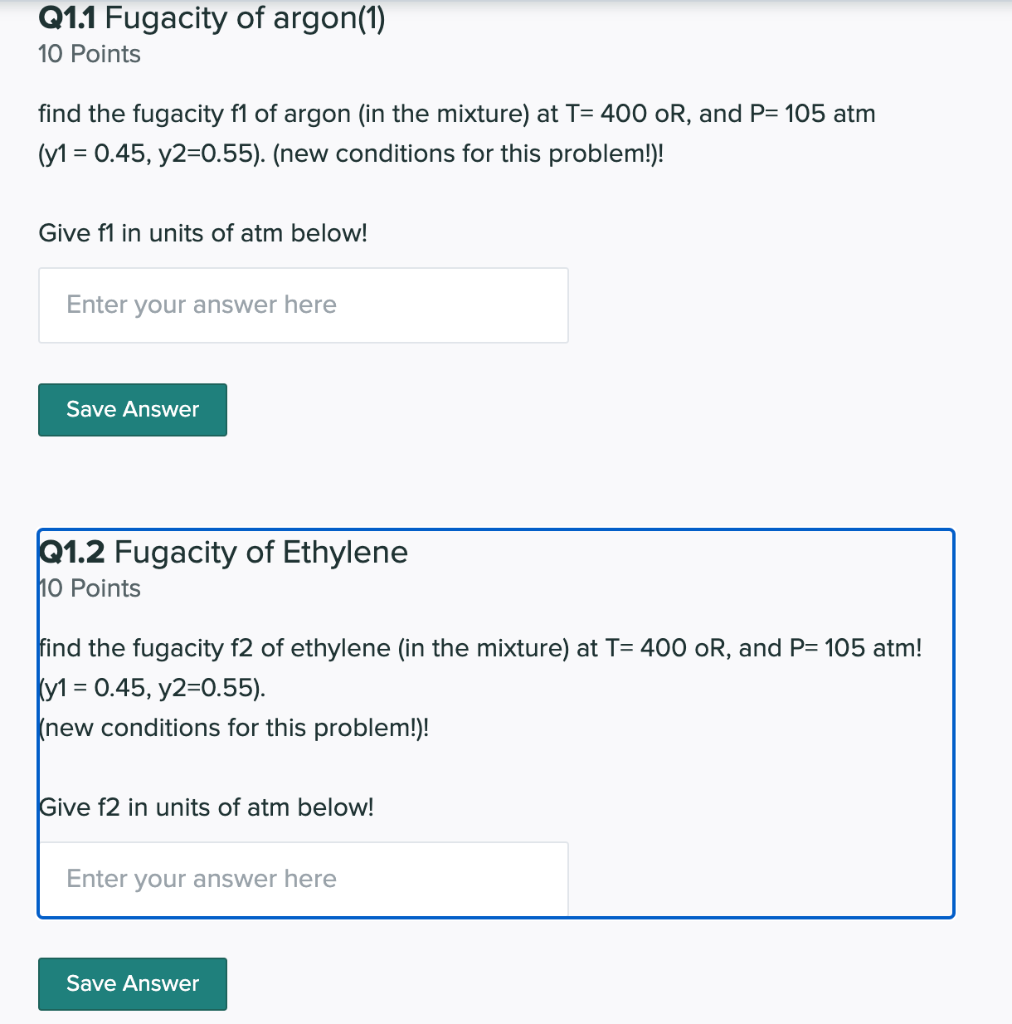Click the first Save Answer green button
This screenshot has height=1024, width=1012.
[x=132, y=409]
